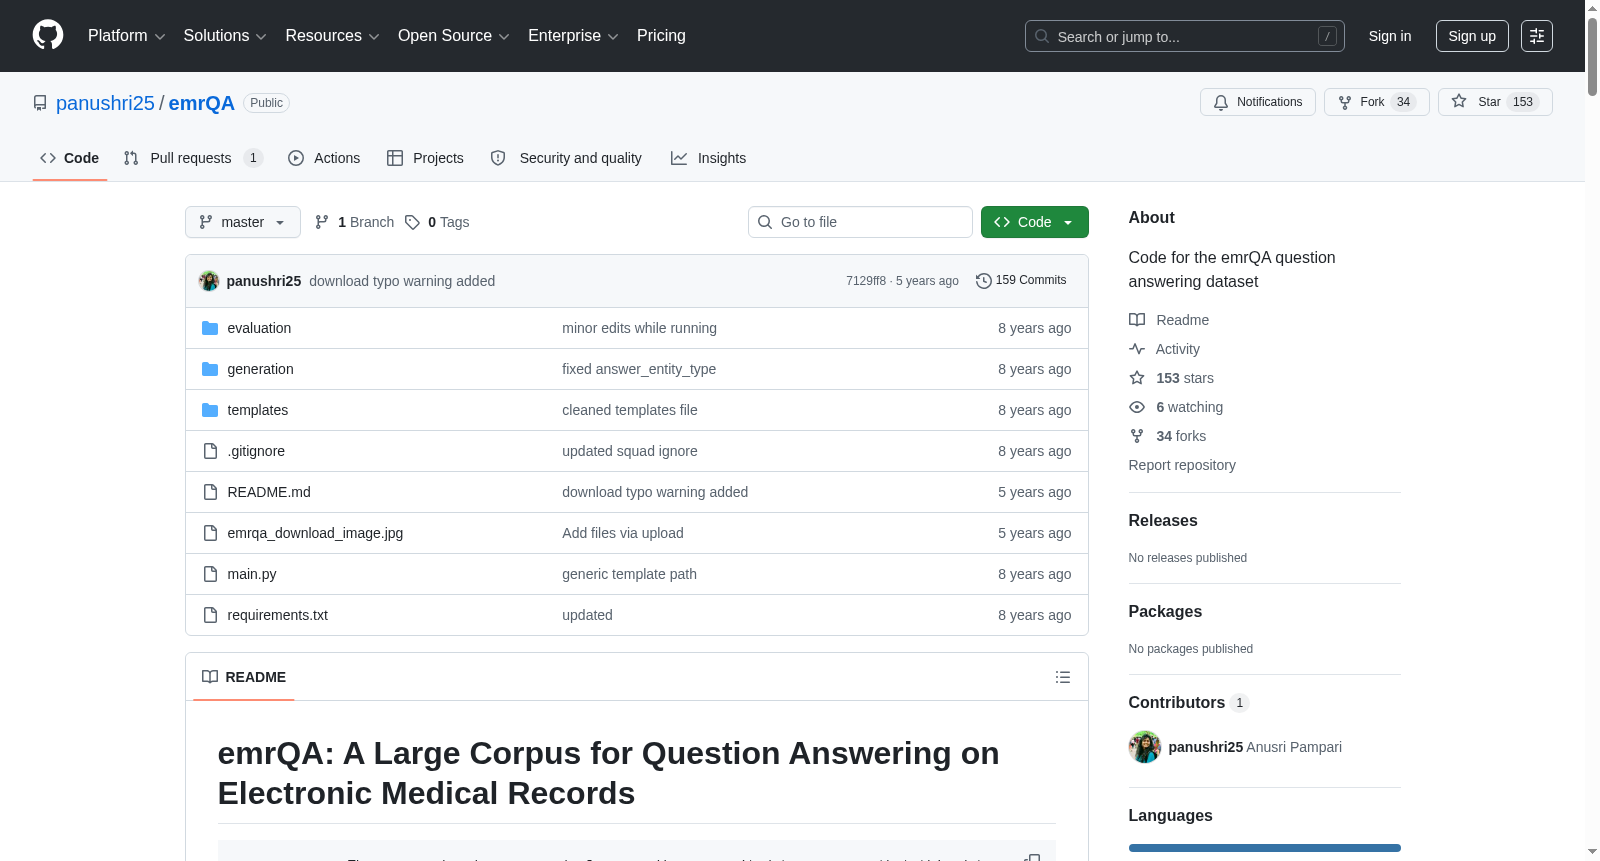Open the command palette icon button
The height and width of the screenshot is (861, 1600).
click(x=1537, y=36)
